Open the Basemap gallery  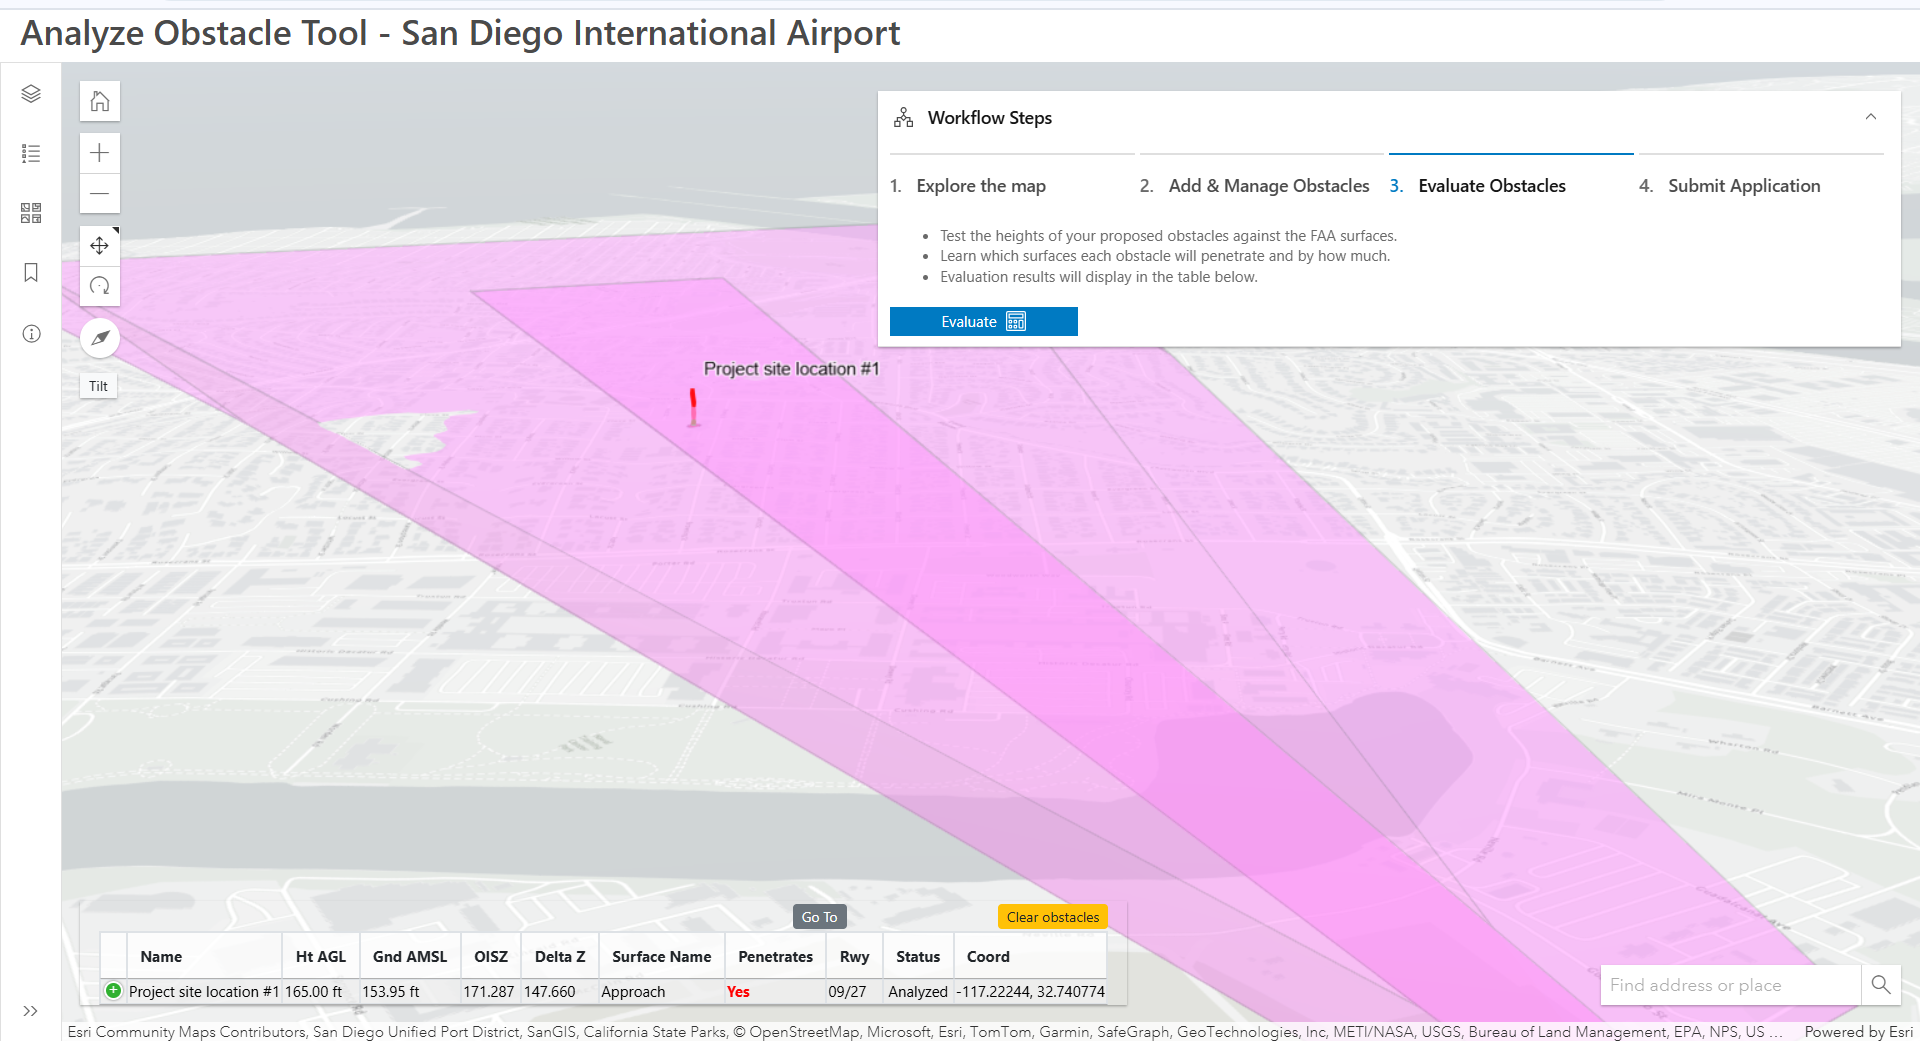coord(31,212)
